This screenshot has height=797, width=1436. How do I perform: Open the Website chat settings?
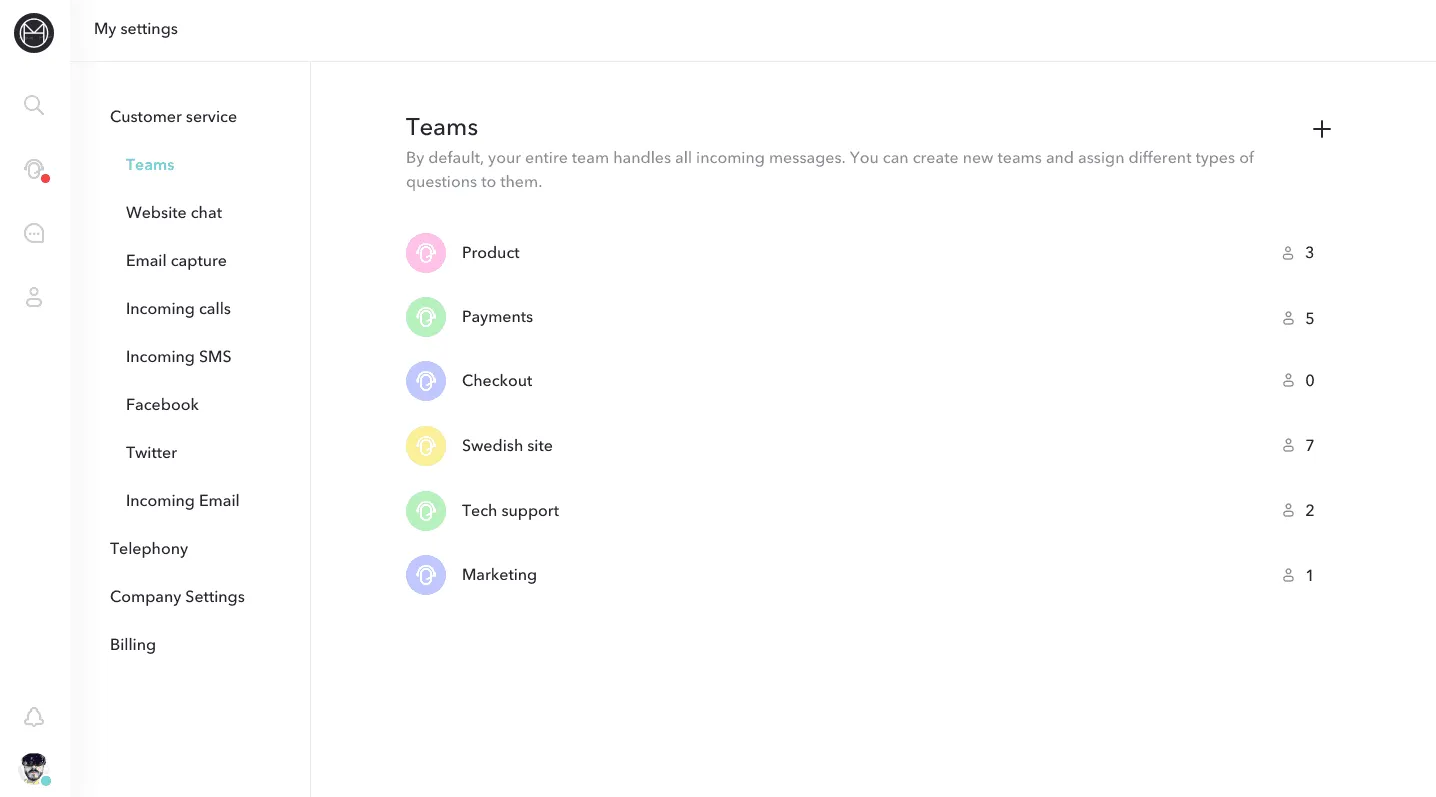point(174,213)
